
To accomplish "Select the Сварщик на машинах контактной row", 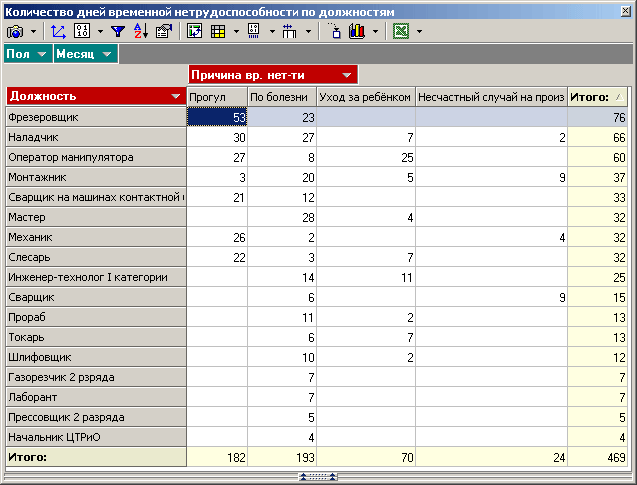I will (96, 197).
